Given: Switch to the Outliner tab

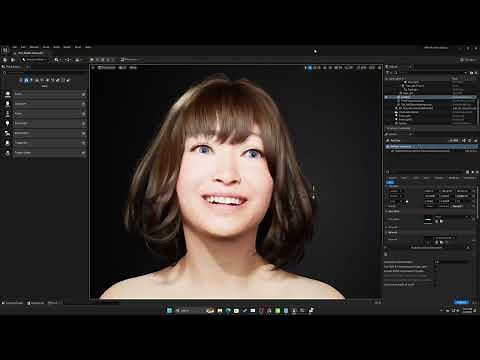Looking at the screenshot, I should [393, 67].
